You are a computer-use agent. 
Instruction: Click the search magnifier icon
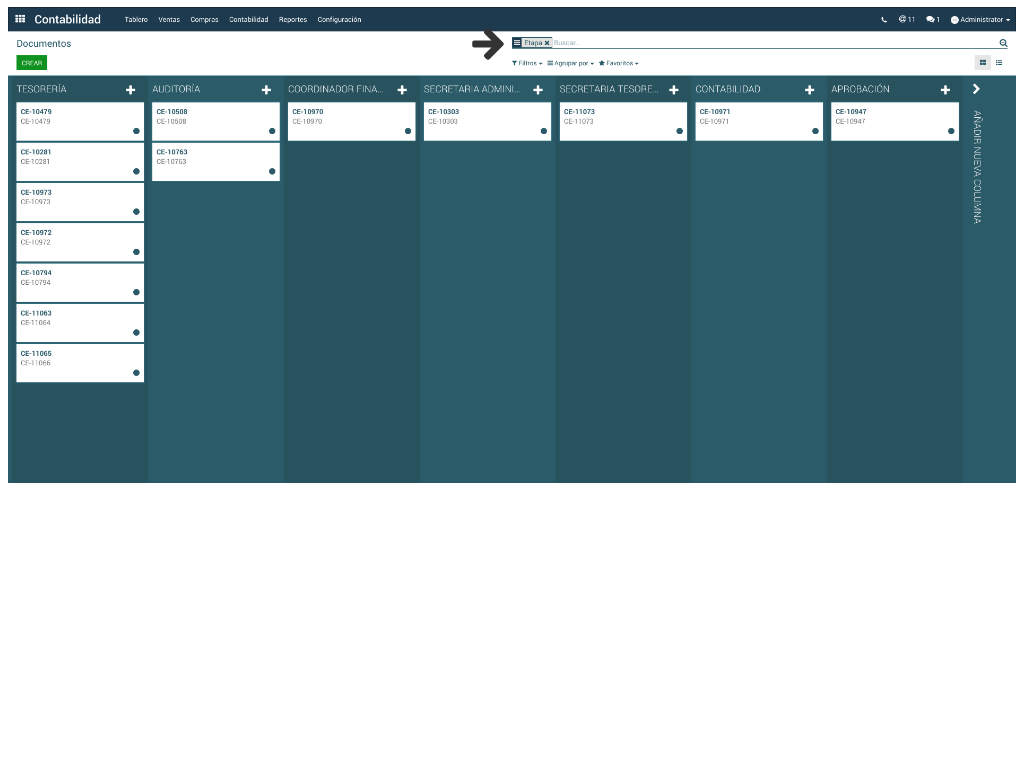pos(1003,43)
